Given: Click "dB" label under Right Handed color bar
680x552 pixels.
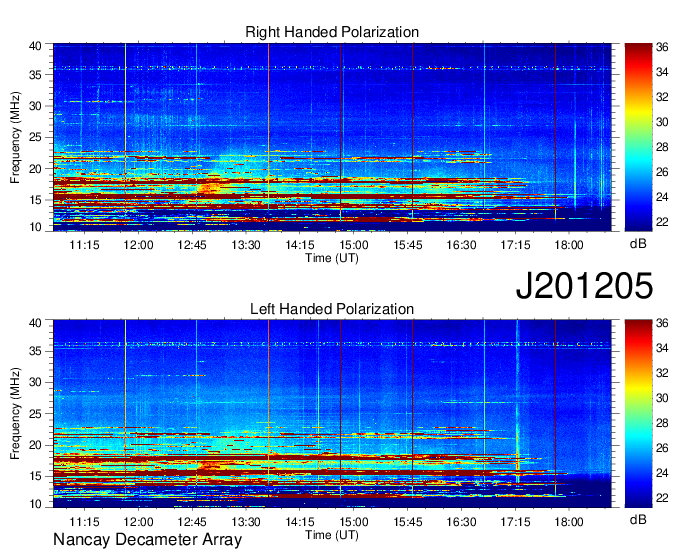Looking at the screenshot, I should (x=638, y=244).
